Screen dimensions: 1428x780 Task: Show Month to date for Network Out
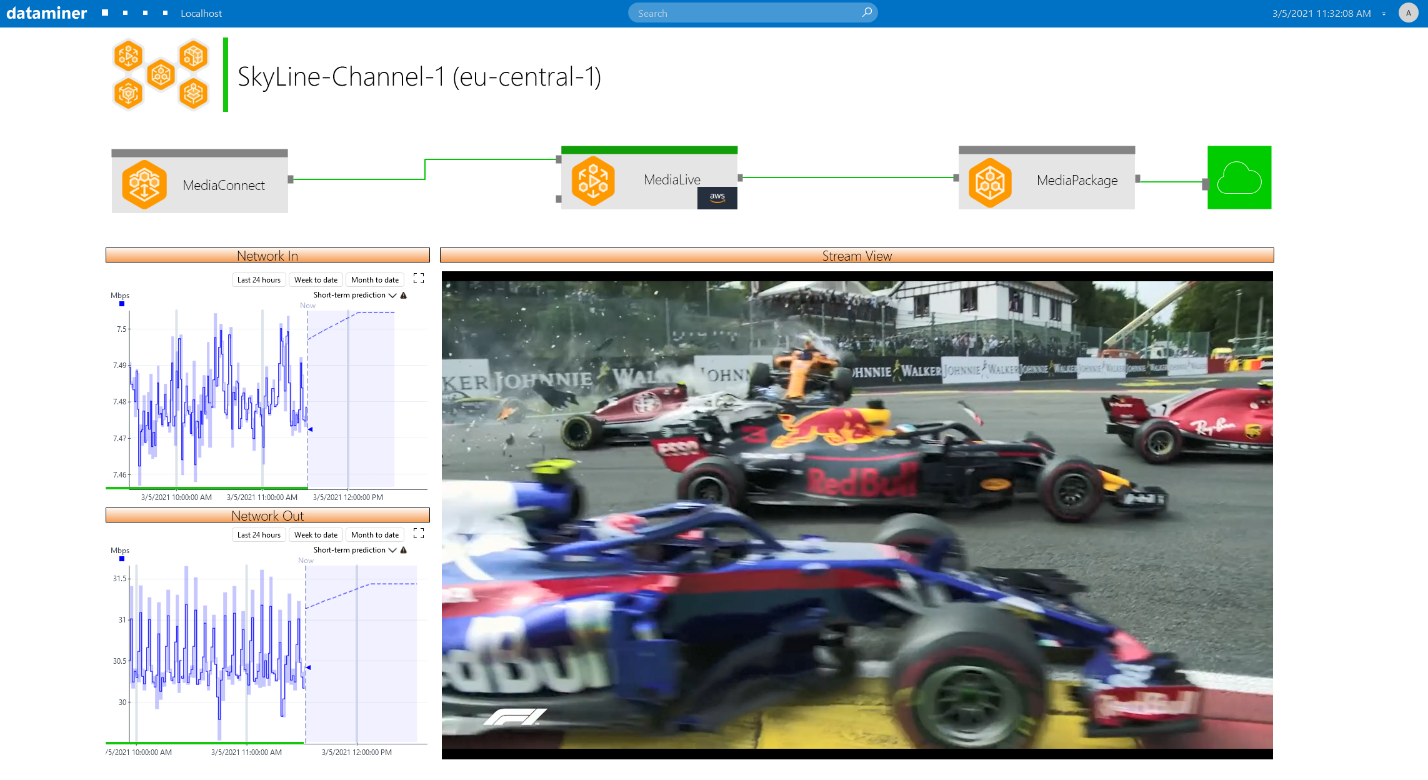[375, 535]
